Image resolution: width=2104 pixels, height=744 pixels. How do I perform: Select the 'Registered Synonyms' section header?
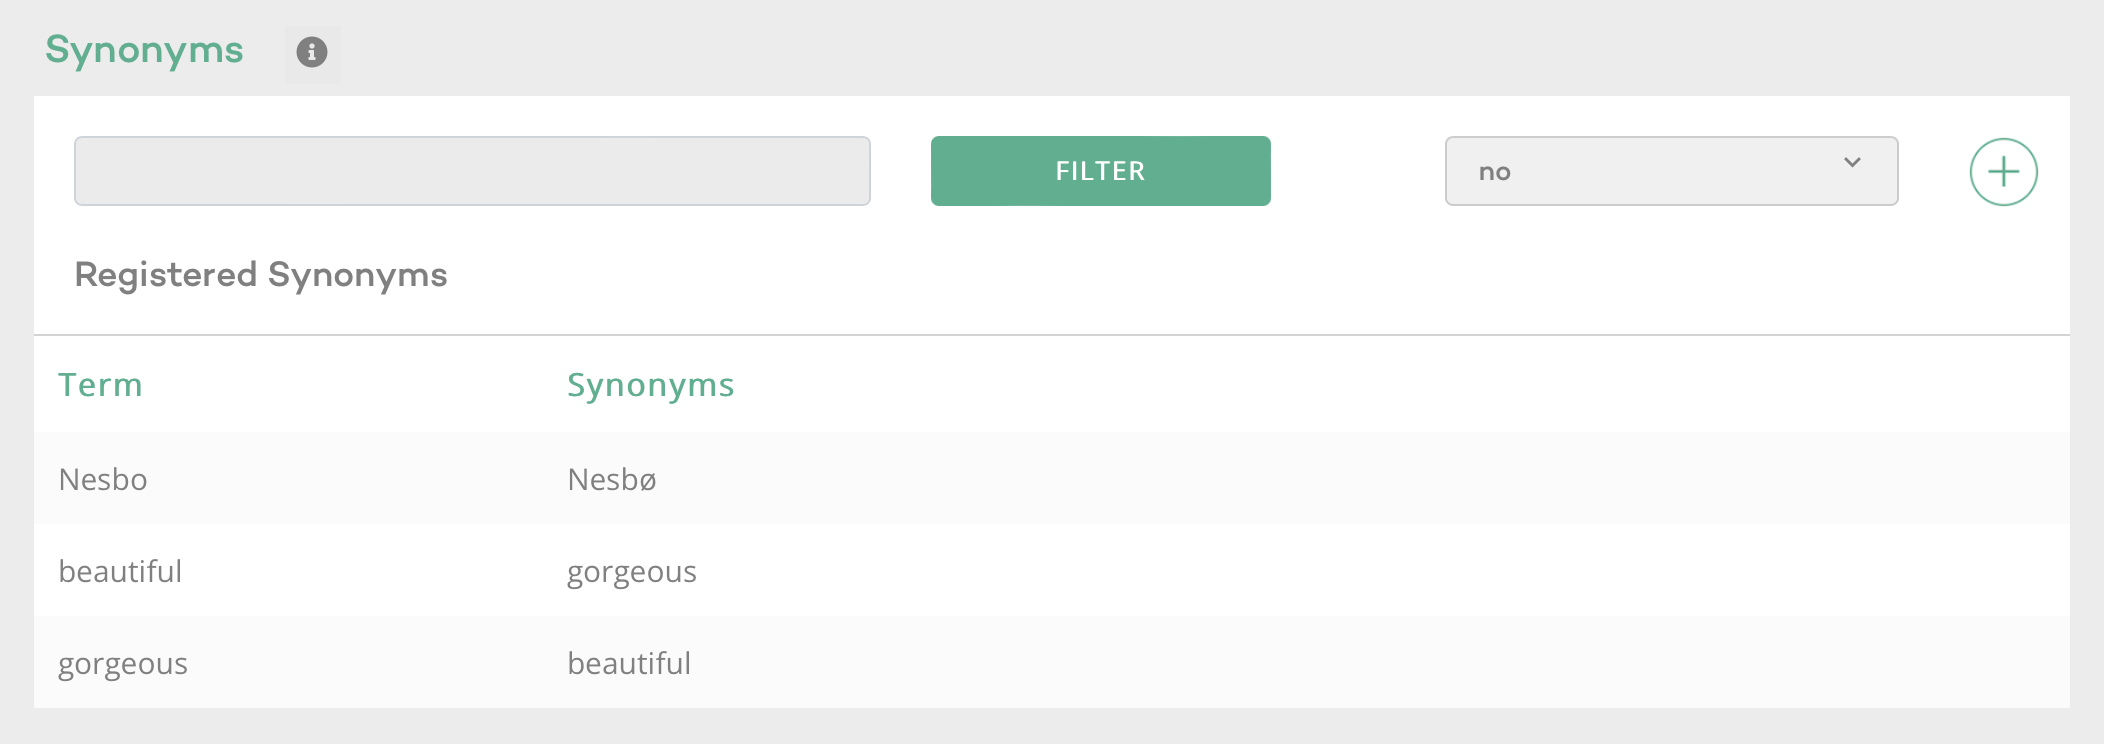tap(260, 276)
